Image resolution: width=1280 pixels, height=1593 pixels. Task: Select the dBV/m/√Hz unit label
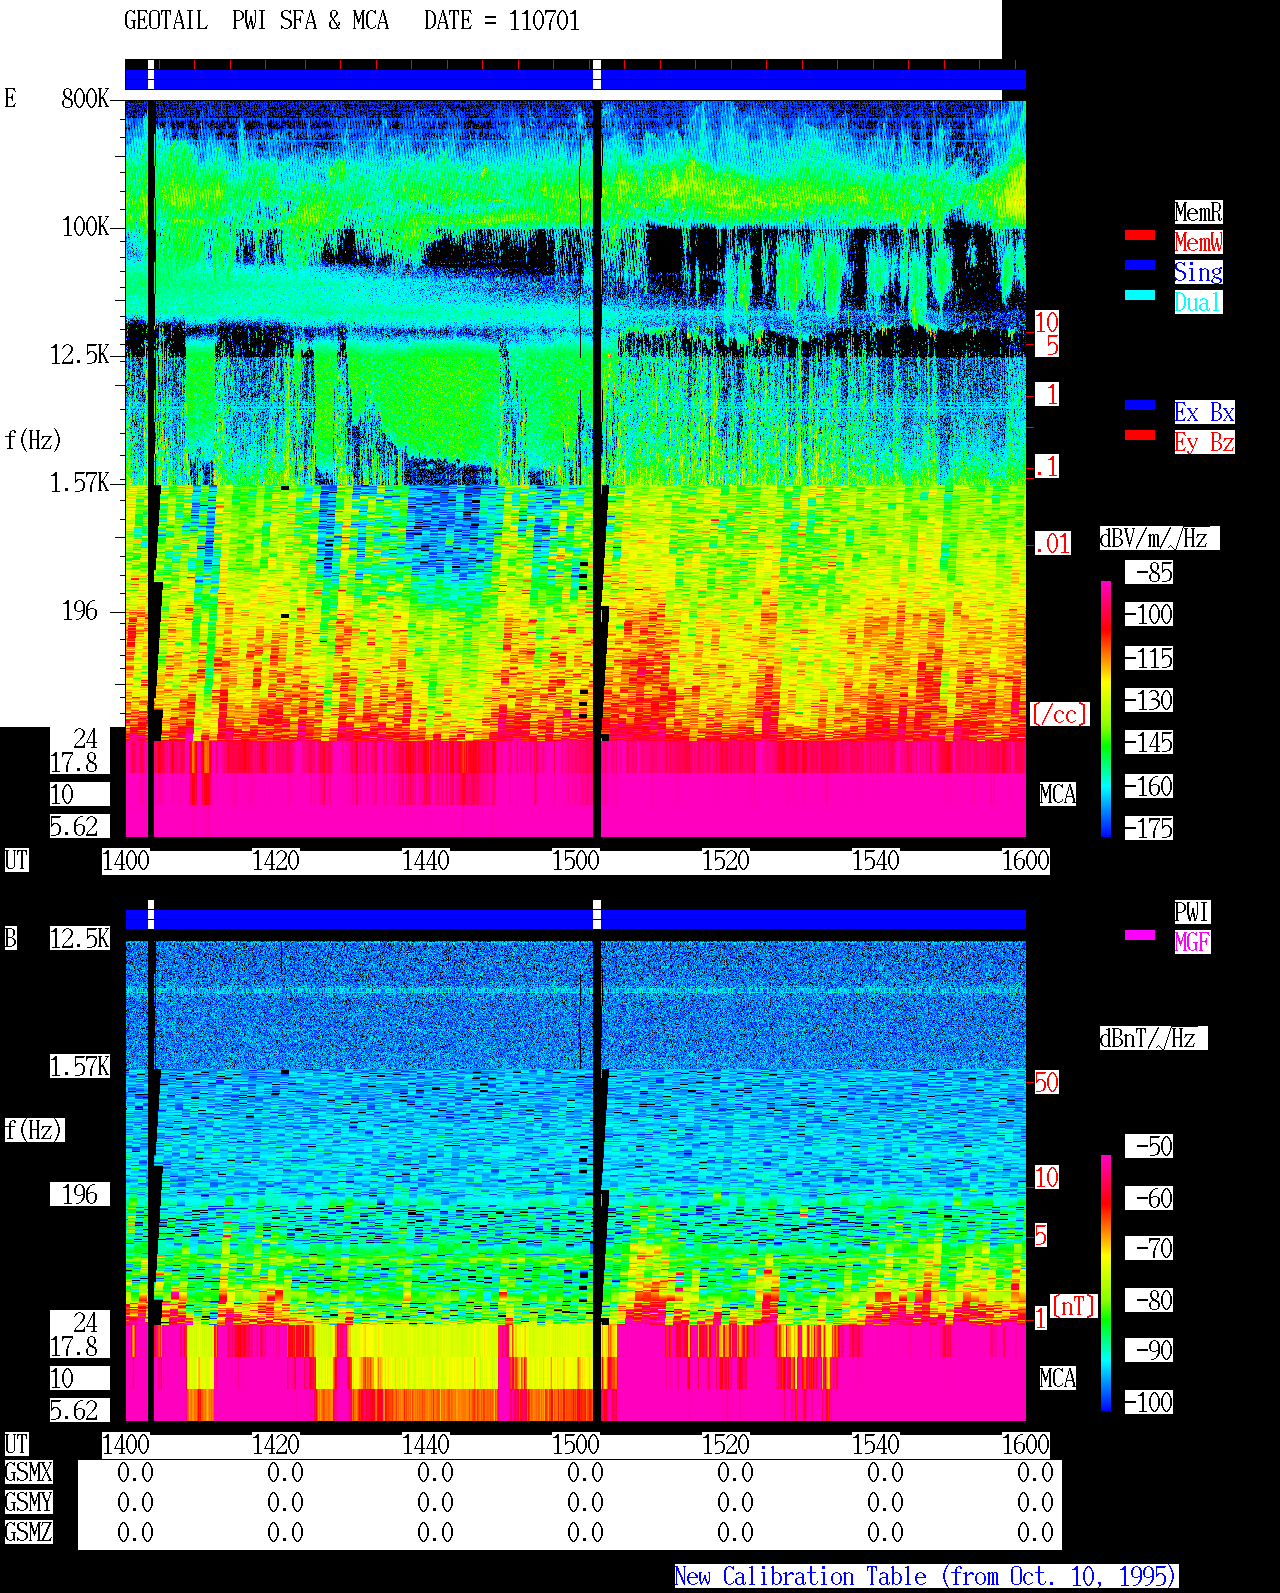1159,538
